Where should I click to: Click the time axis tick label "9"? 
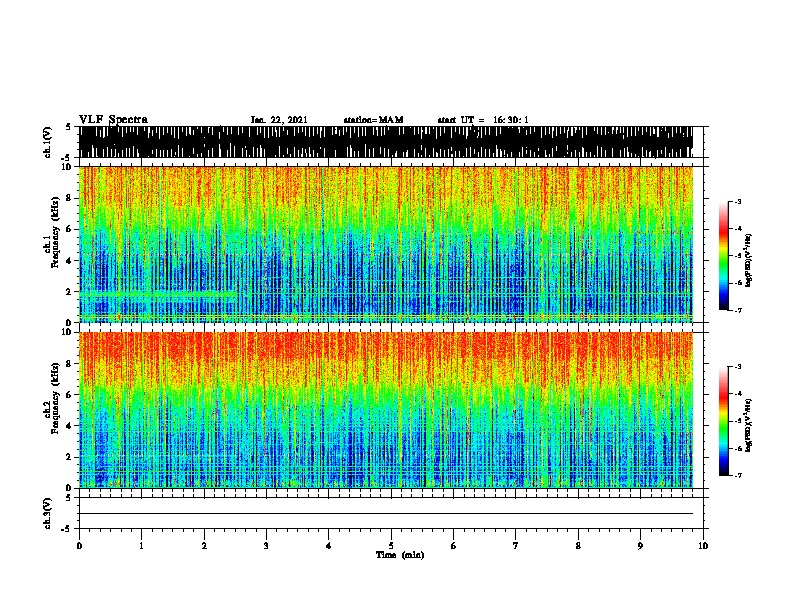[640, 546]
